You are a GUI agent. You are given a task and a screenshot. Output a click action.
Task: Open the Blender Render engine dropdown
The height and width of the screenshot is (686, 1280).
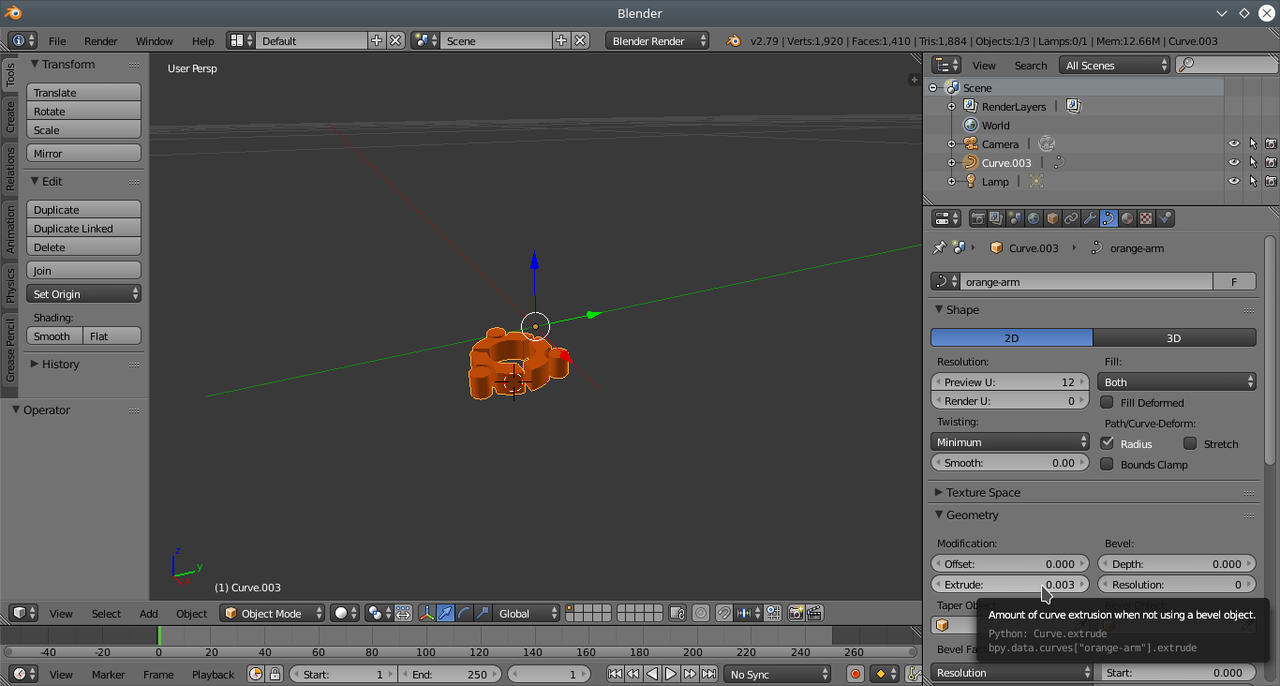(x=657, y=41)
